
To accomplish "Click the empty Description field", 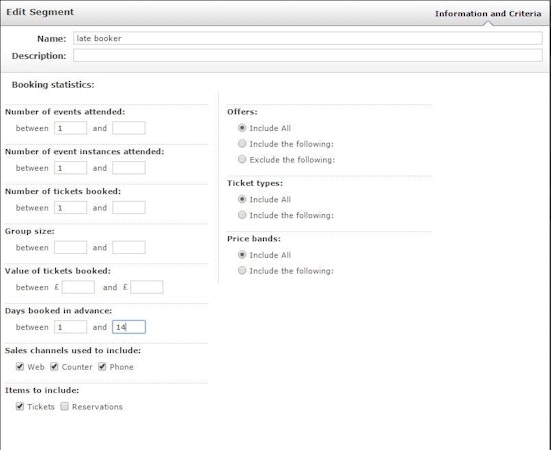I will point(307,56).
